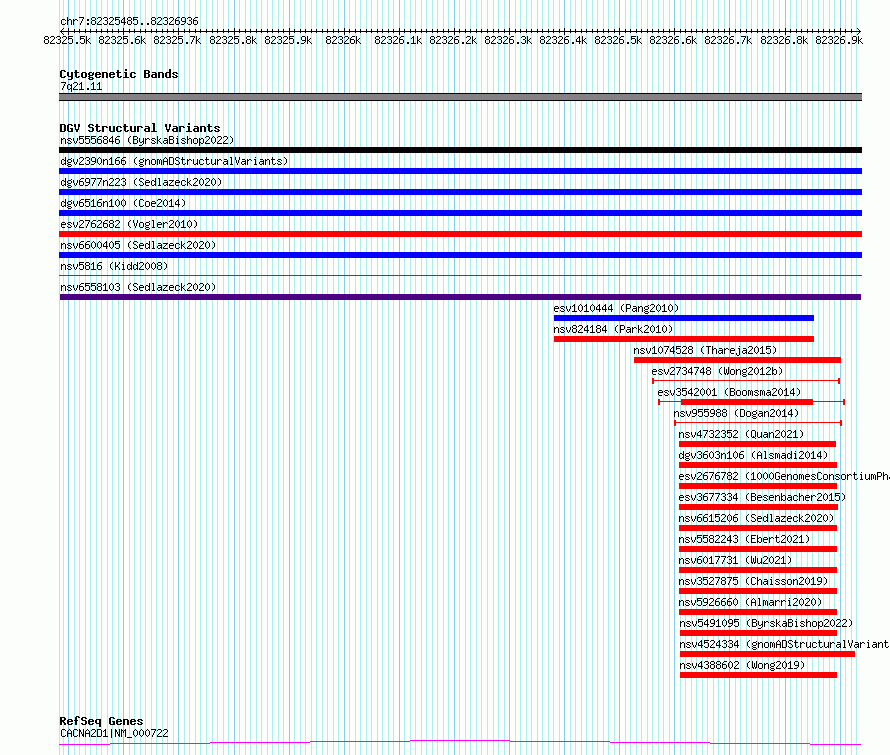Viewport: 890px width, 755px height.
Task: Click nsv6017731 (Wu2021) label
Action: tap(735, 560)
